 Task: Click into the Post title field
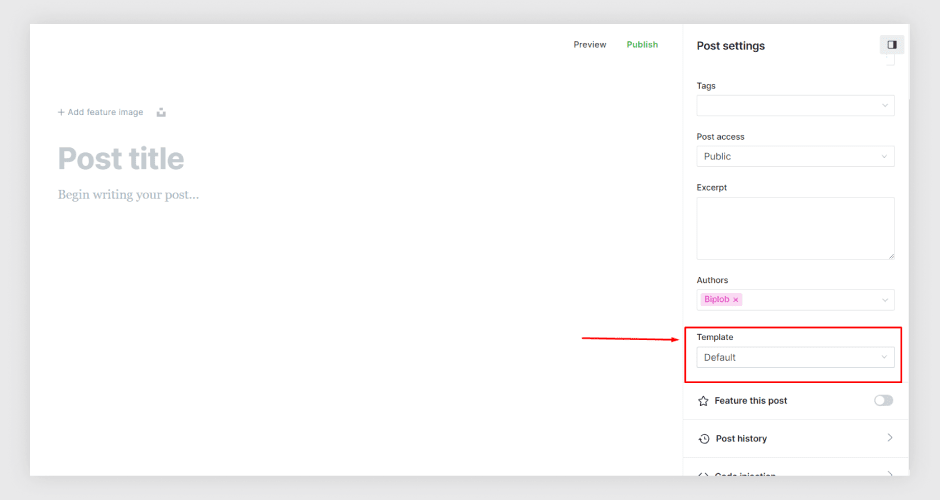pyautogui.click(x=121, y=159)
